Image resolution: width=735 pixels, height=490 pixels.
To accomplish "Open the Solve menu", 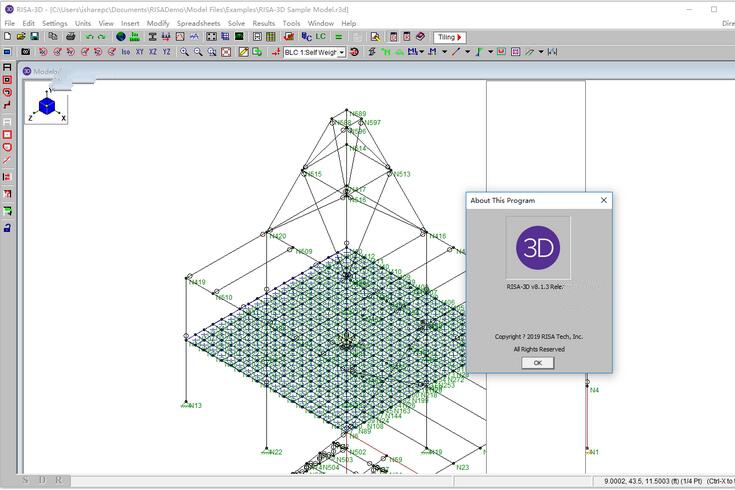I will pos(236,23).
